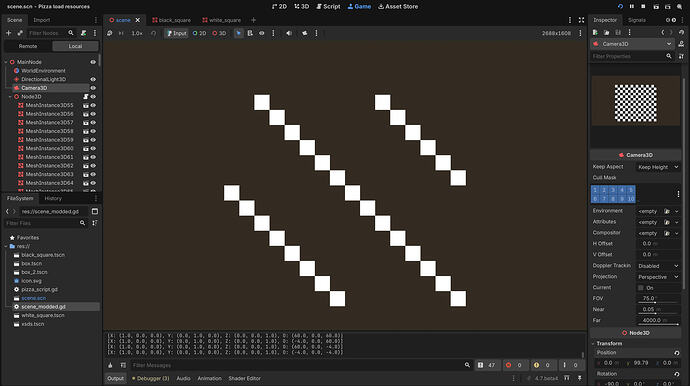Switch to the Import tab

[42, 20]
